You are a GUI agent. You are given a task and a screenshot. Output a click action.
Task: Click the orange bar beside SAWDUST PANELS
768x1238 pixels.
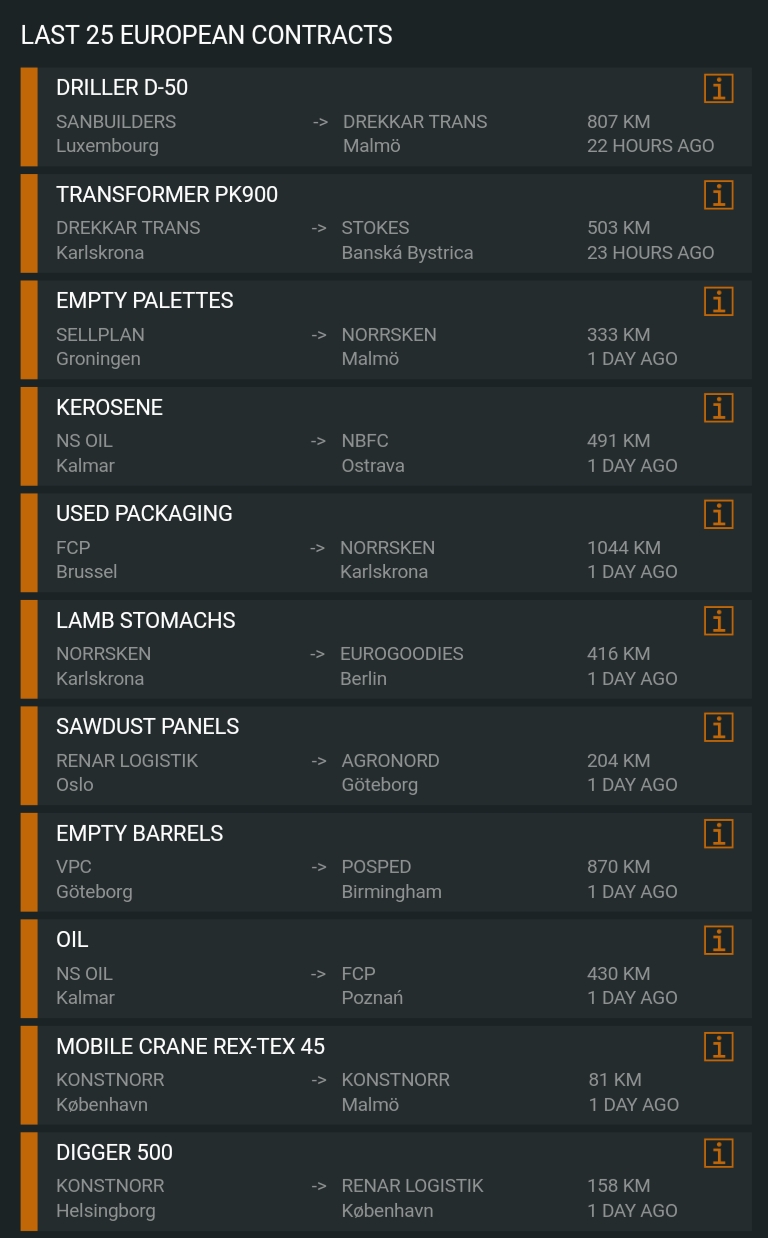coord(29,756)
